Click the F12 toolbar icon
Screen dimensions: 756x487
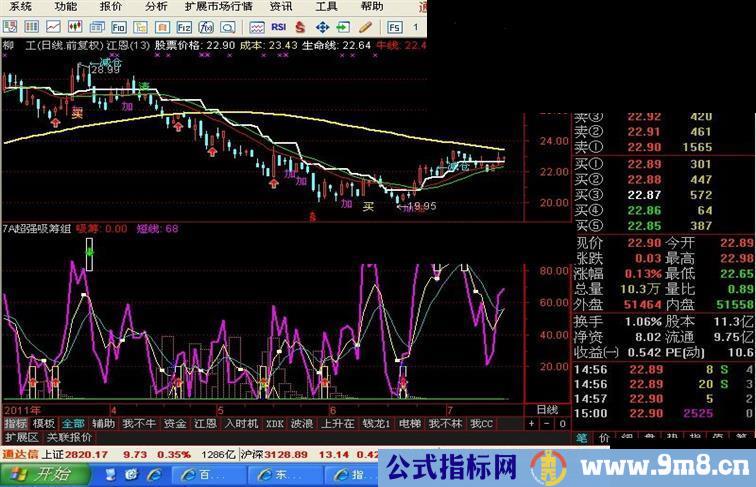[x=184, y=27]
